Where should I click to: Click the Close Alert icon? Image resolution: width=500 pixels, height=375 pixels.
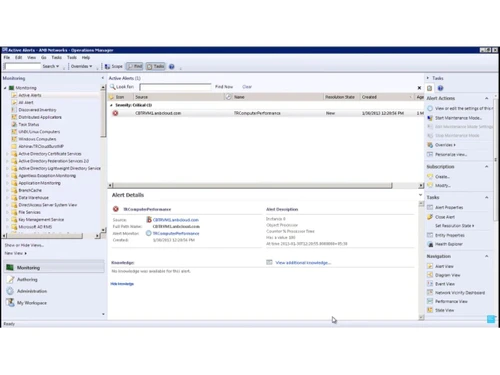coord(430,217)
